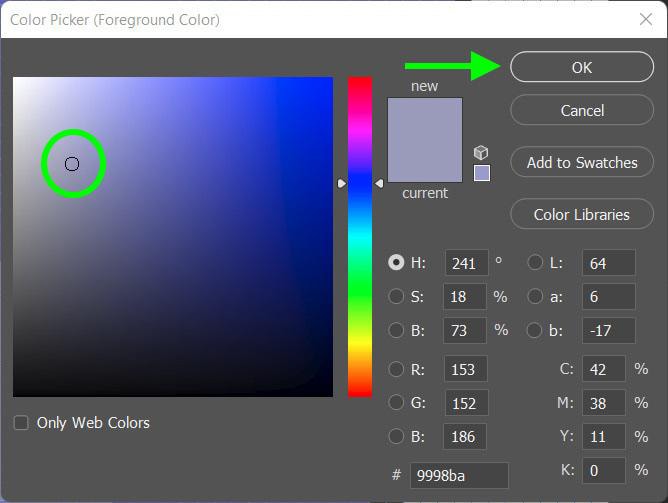Click the small color selection circle marker
The width and height of the screenshot is (668, 503).
coord(72,164)
